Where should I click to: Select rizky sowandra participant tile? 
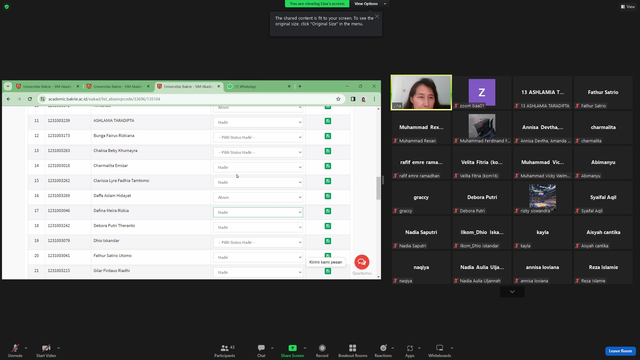click(x=542, y=197)
